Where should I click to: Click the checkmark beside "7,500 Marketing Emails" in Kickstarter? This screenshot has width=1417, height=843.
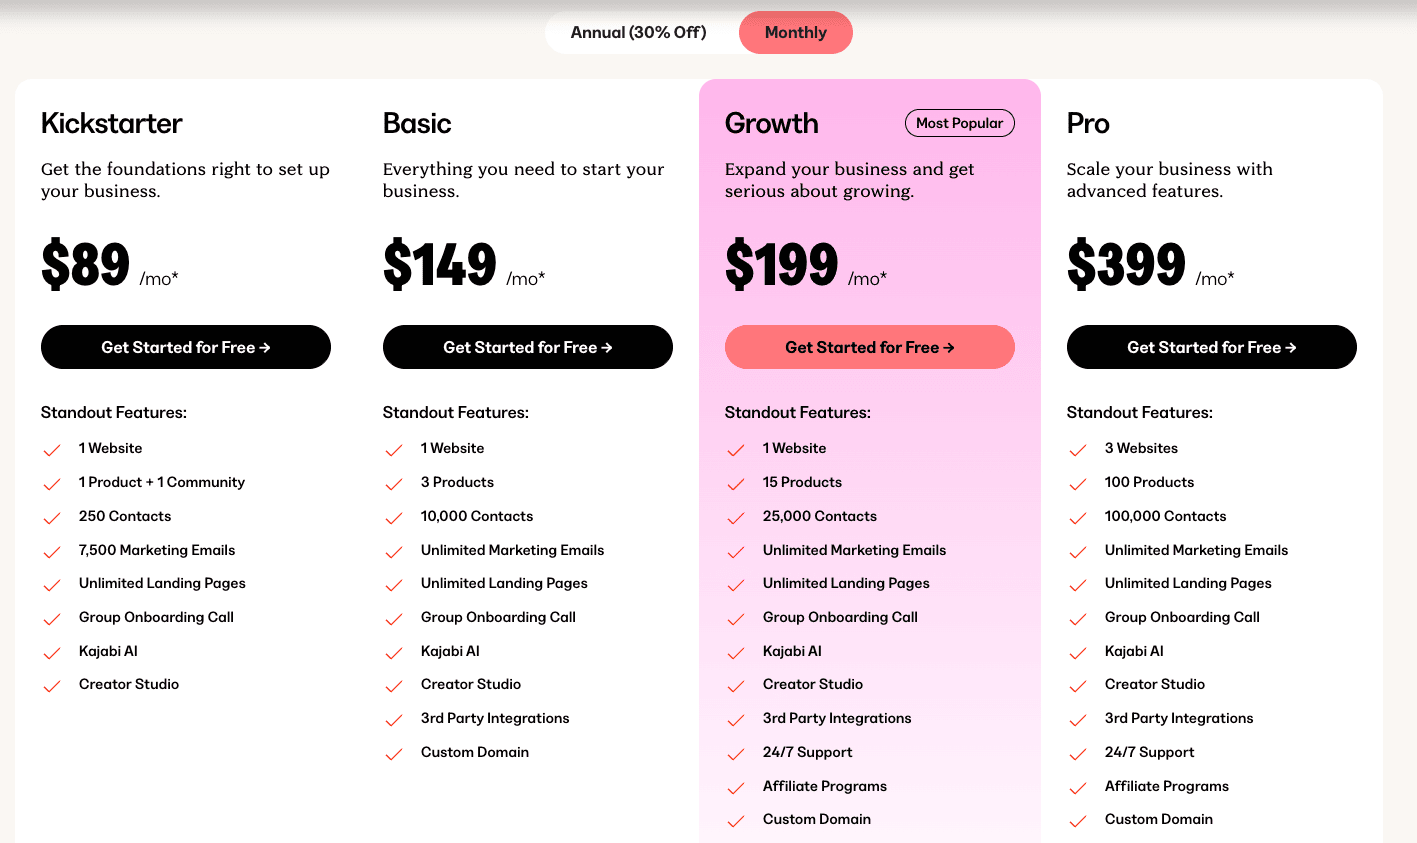coord(52,552)
